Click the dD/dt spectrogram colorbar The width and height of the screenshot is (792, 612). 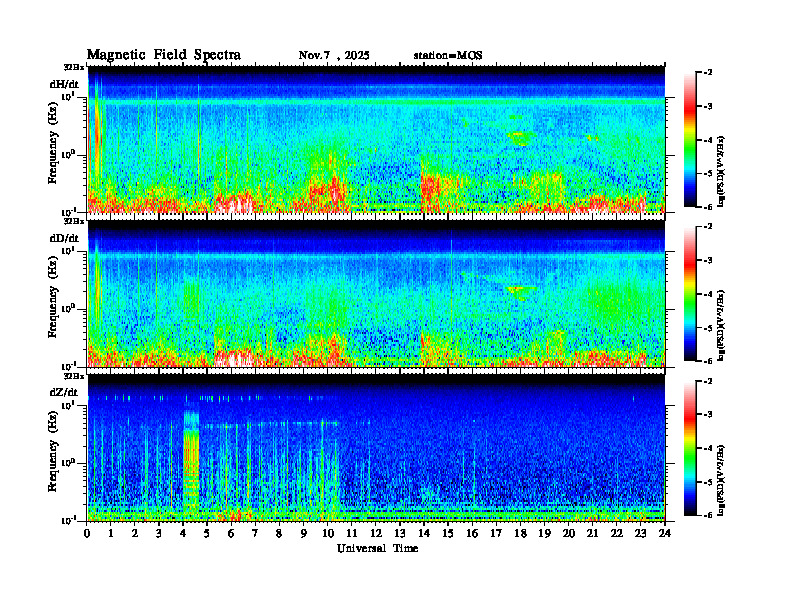coord(690,294)
